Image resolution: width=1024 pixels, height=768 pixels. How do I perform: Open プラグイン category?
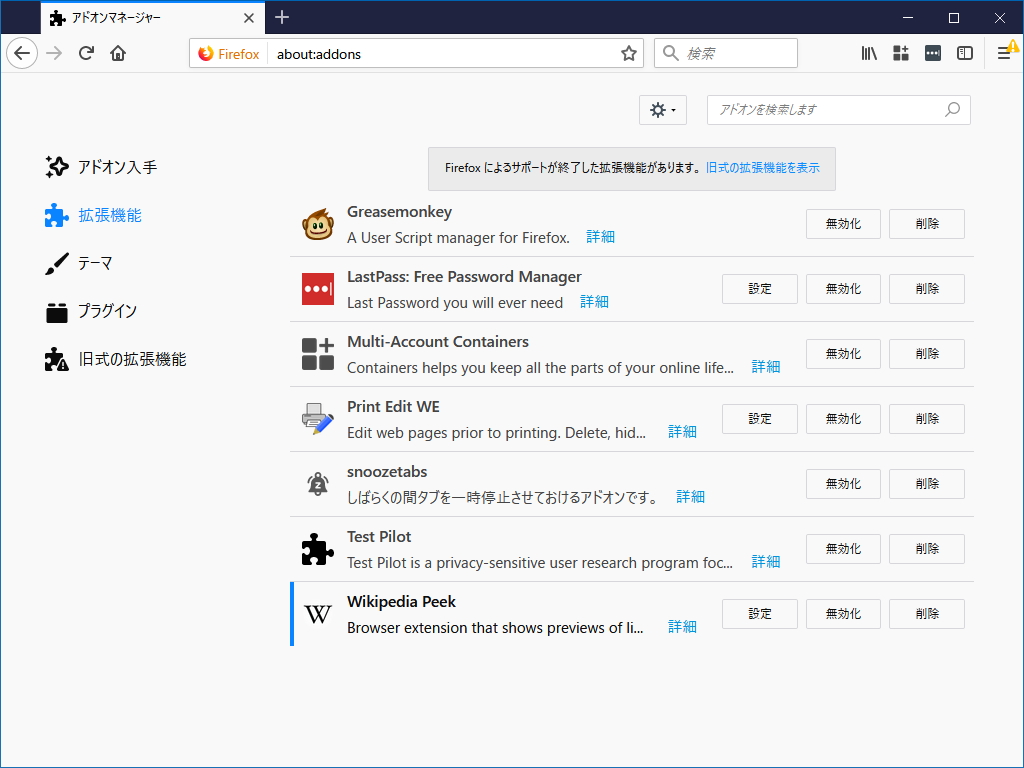(91, 312)
